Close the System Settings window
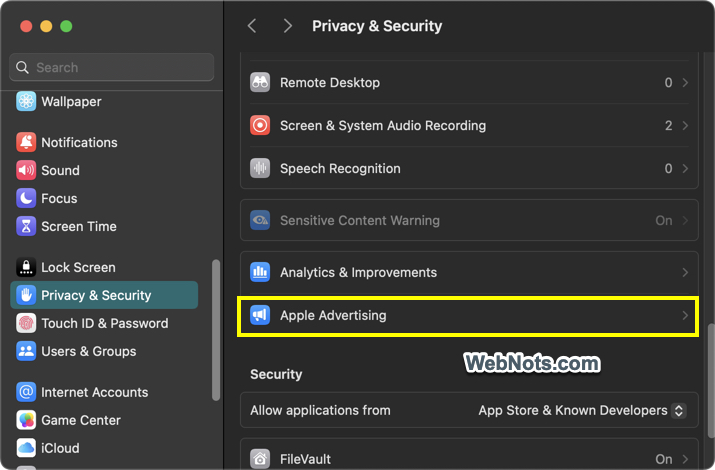Image resolution: width=715 pixels, height=470 pixels. pos(26,26)
